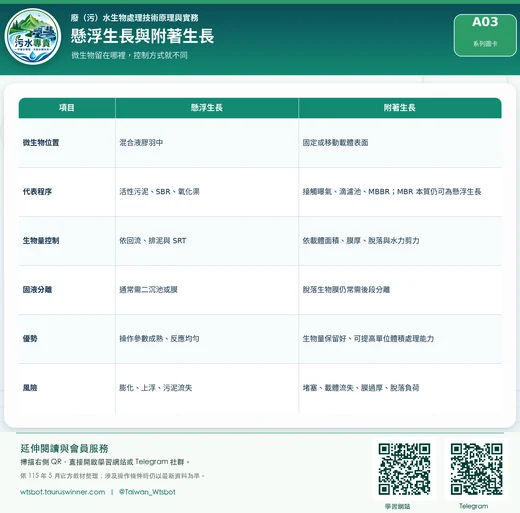Click the 廢（污）水生物處理技術原理與實務 heading

point(135,18)
